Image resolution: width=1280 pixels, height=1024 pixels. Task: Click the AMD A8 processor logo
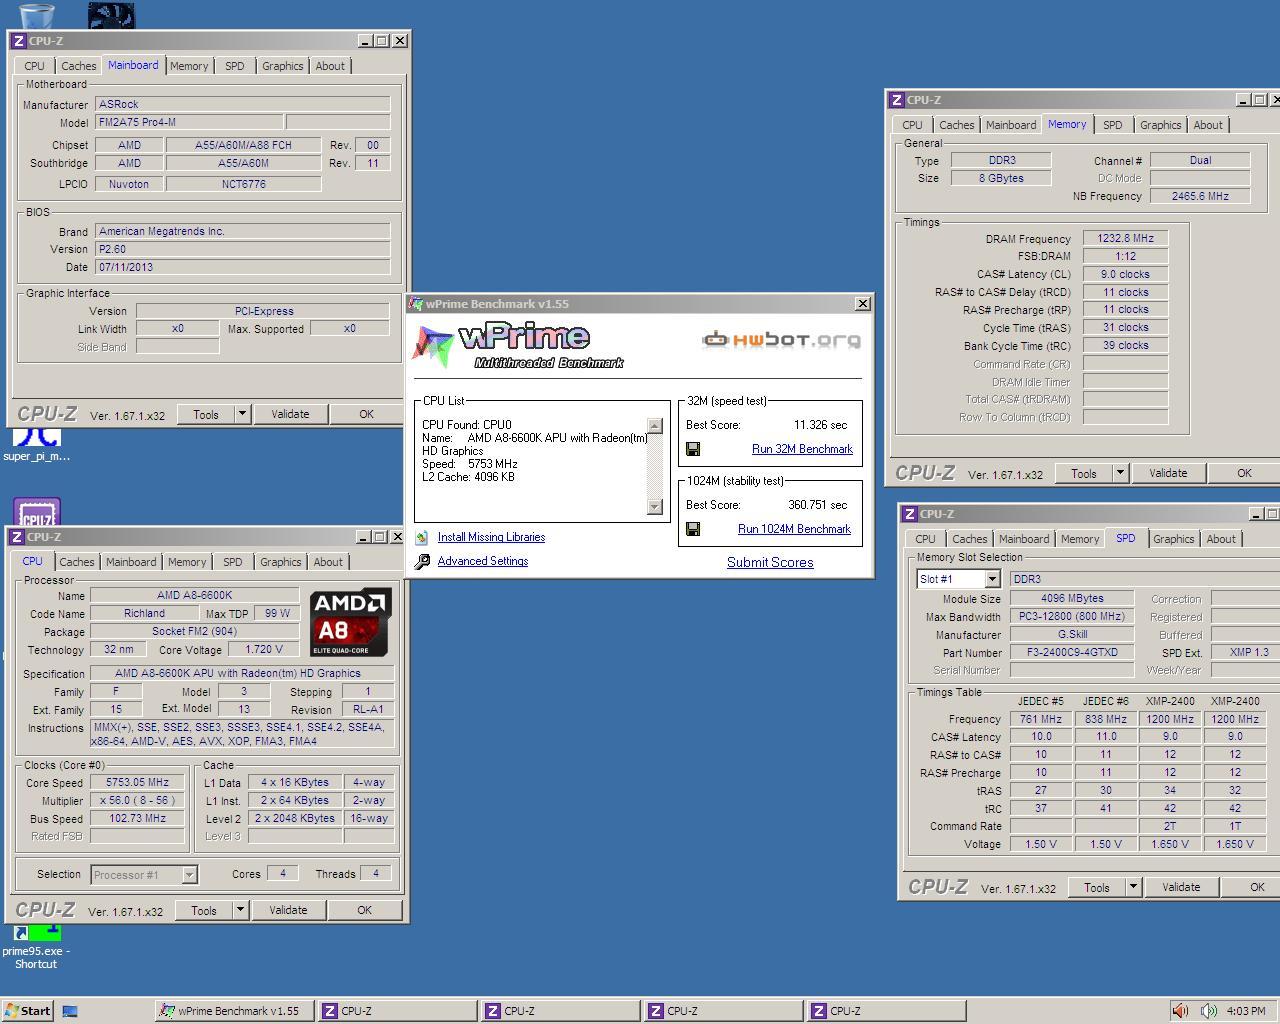[351, 621]
